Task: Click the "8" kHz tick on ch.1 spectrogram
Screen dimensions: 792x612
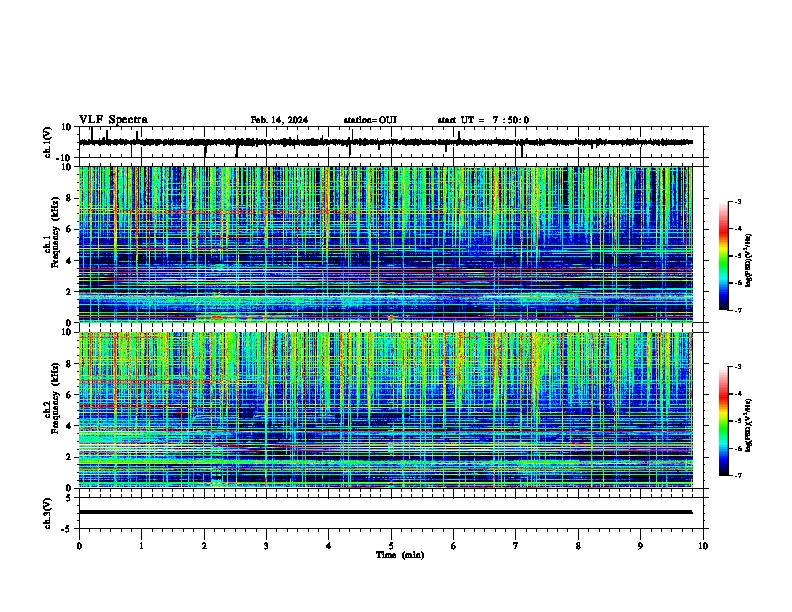Action: (x=69, y=198)
